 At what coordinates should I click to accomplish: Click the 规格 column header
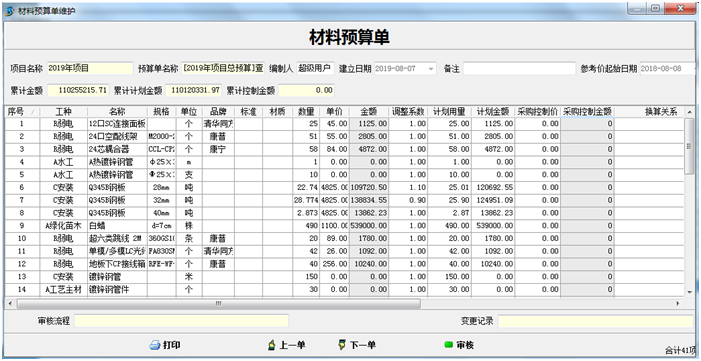[161, 111]
